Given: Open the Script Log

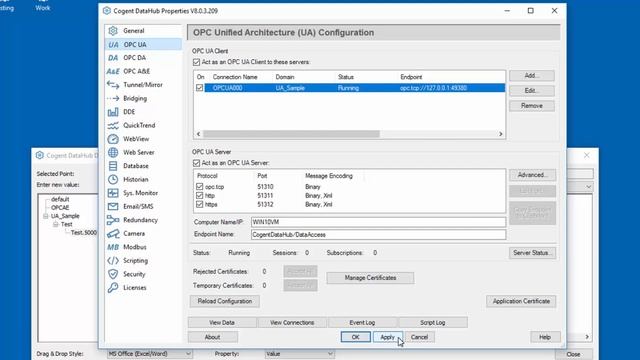Looking at the screenshot, I should coord(433,322).
